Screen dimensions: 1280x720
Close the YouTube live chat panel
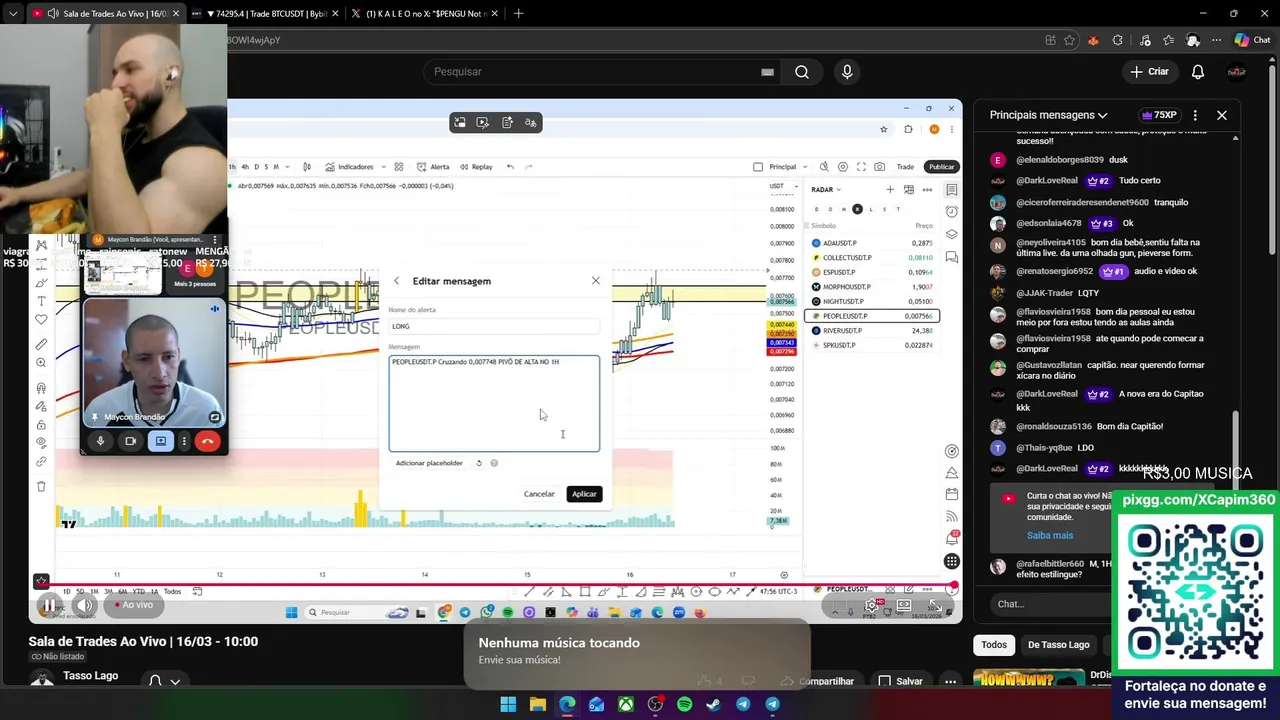[x=1221, y=115]
